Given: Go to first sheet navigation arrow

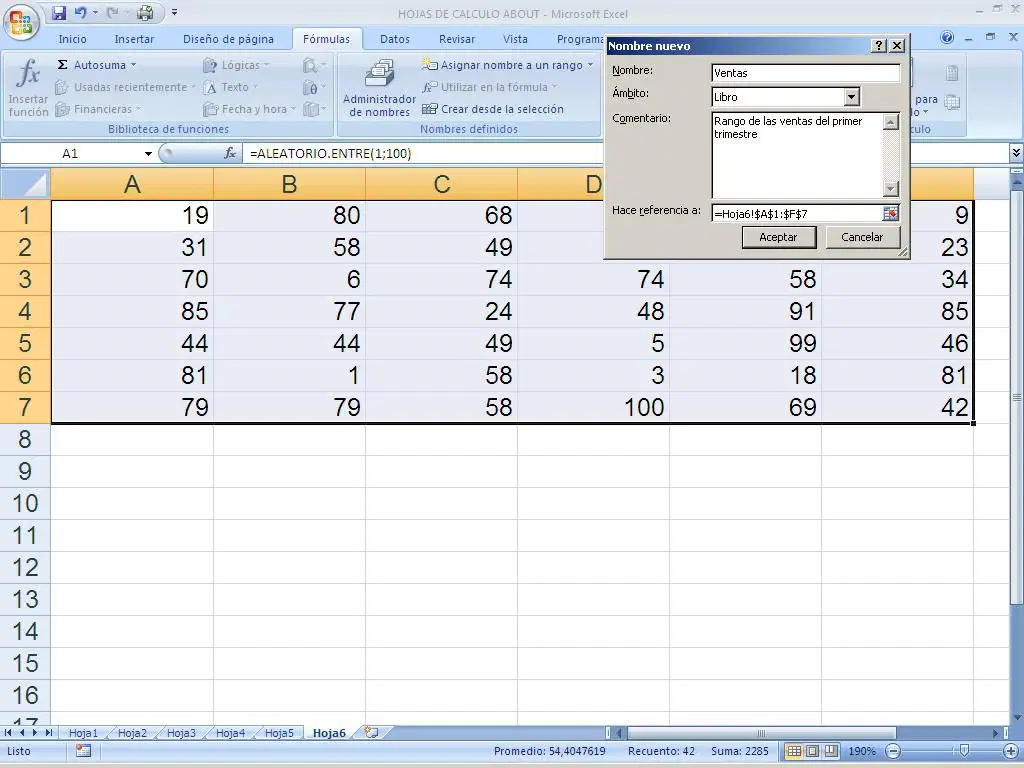Looking at the screenshot, I should [8, 733].
